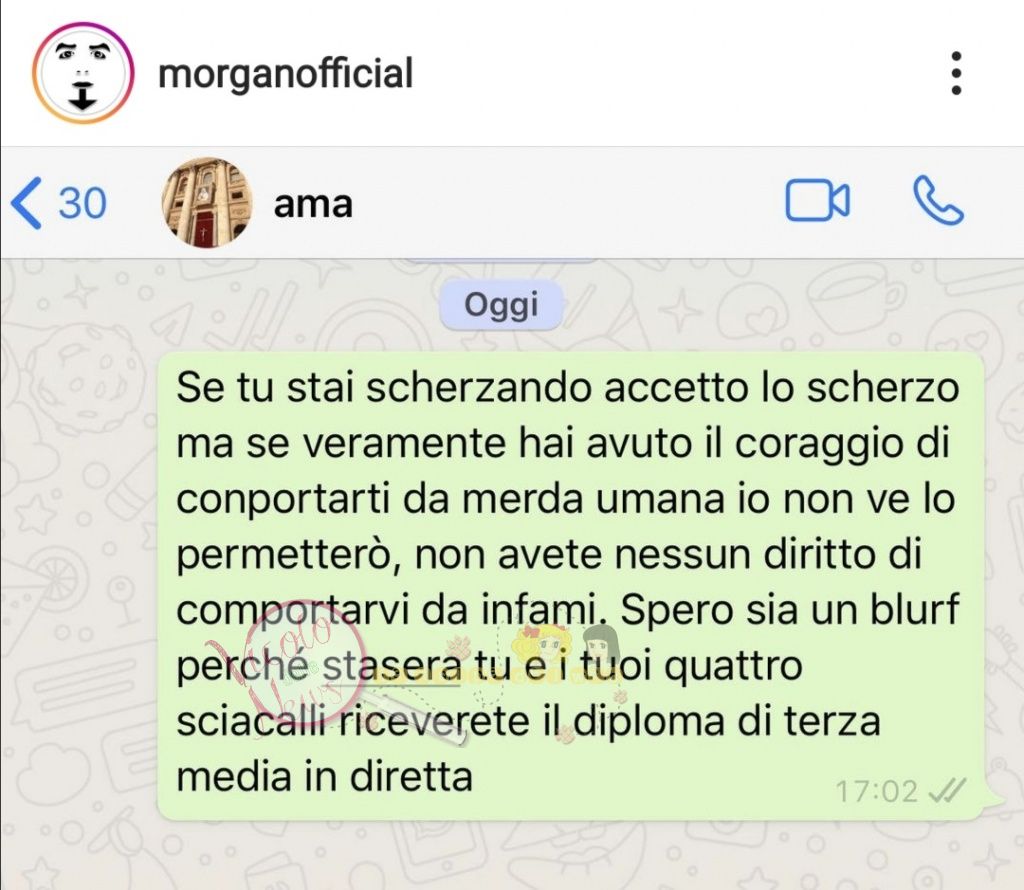Tap ama's contact avatar photo
This screenshot has height=890, width=1024.
tap(207, 202)
